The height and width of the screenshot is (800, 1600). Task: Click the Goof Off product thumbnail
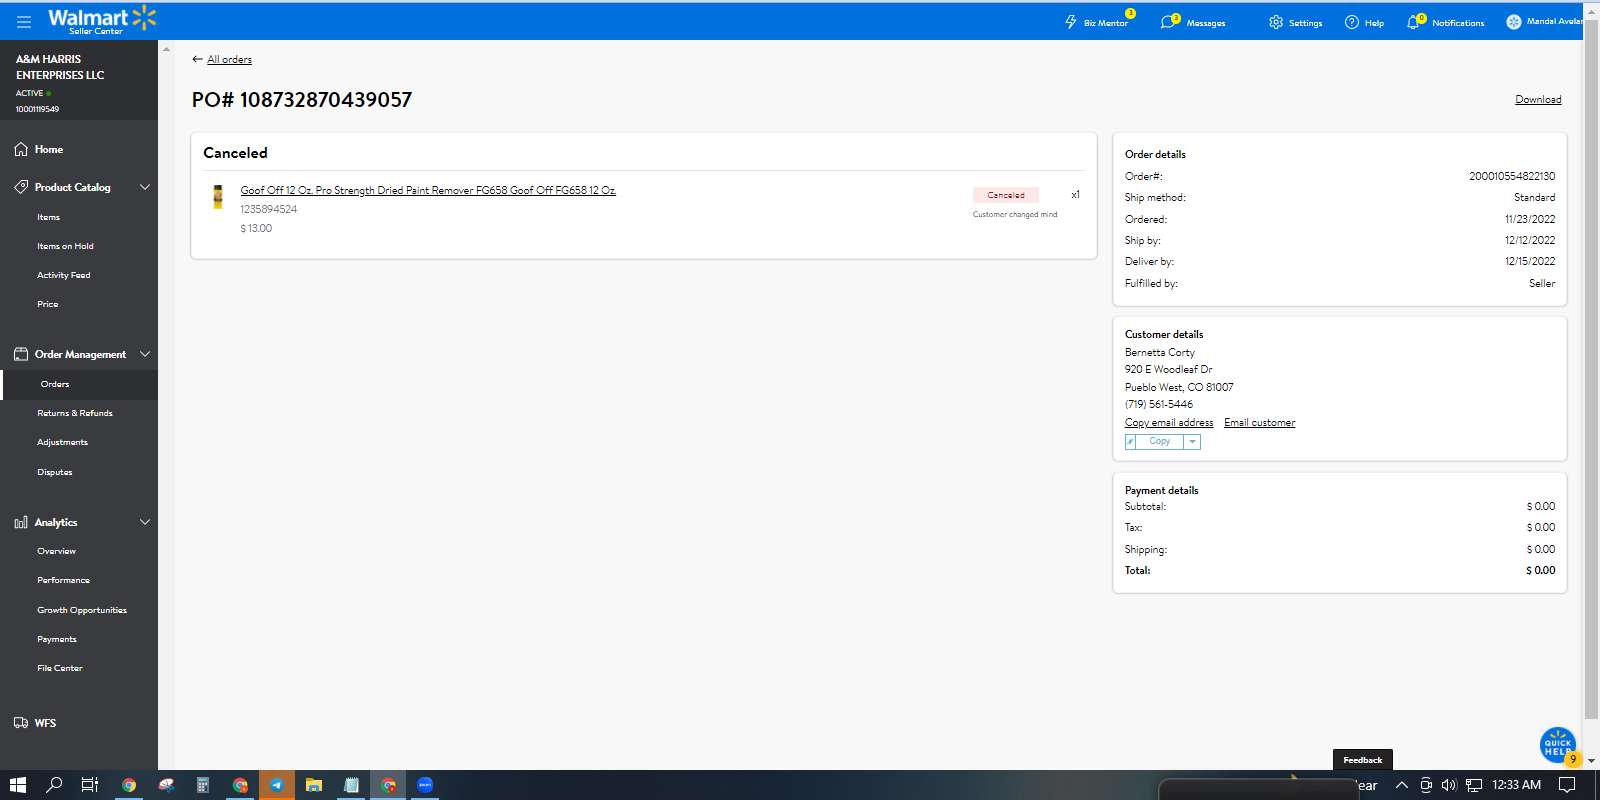[x=218, y=197]
